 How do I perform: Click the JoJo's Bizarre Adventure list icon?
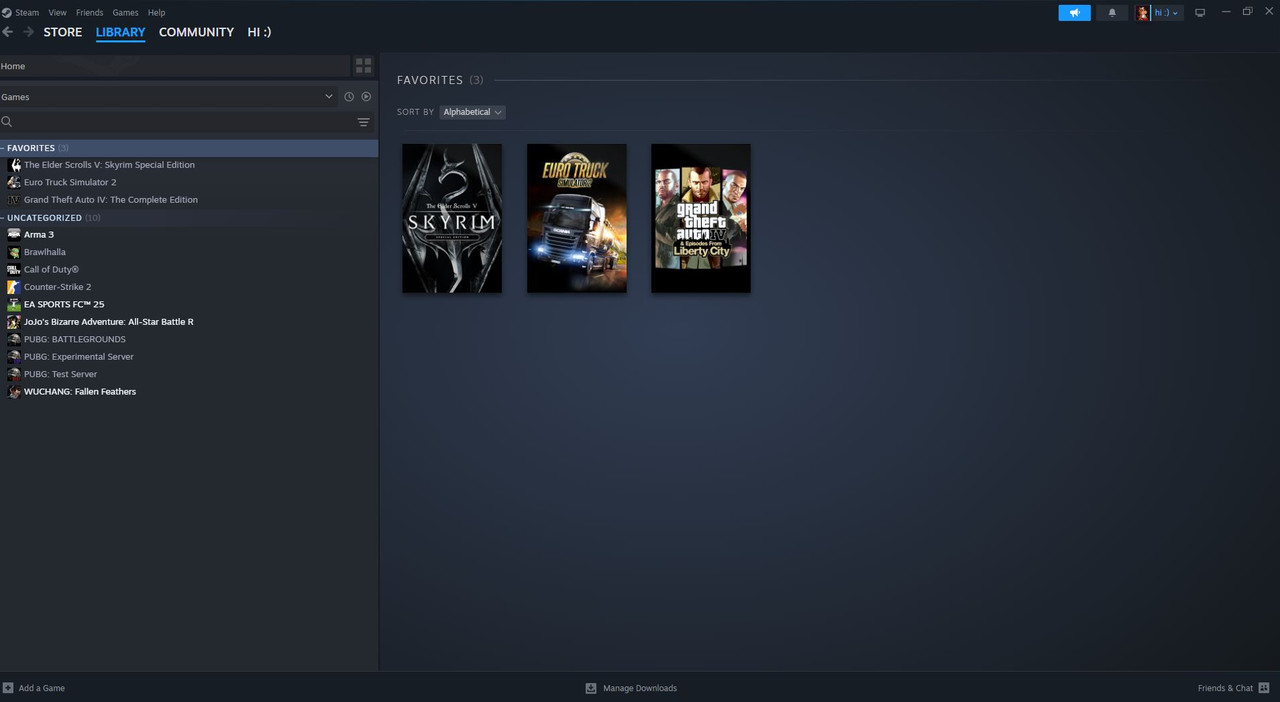pyautogui.click(x=14, y=322)
